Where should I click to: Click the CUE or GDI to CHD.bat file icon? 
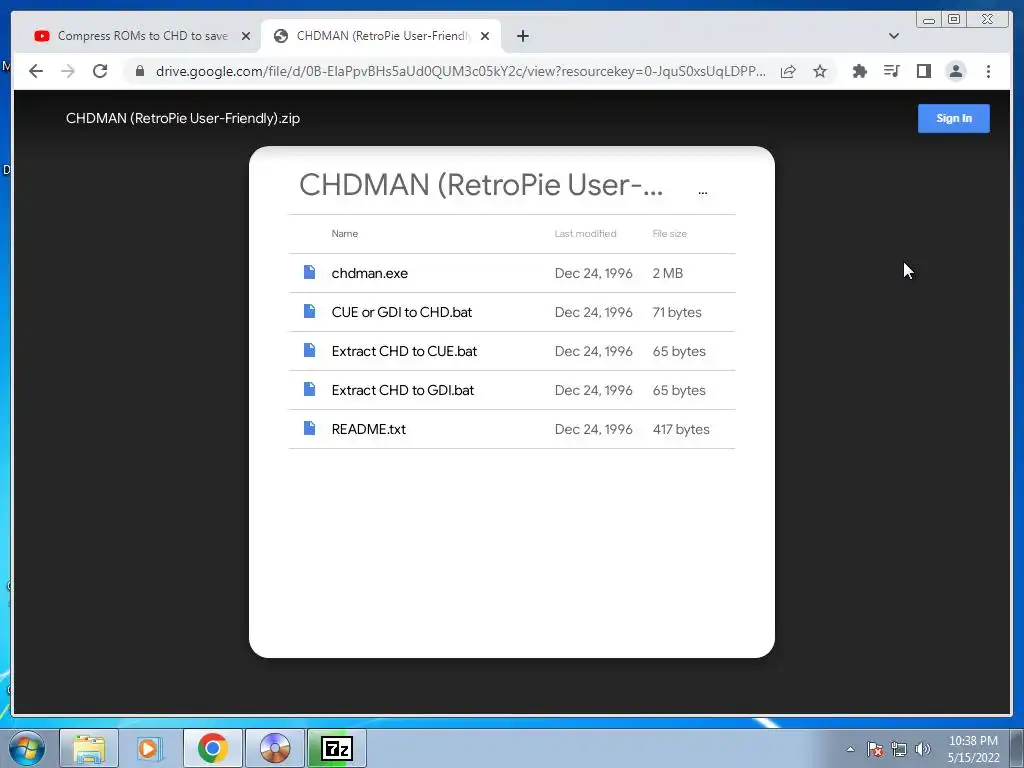coord(310,312)
